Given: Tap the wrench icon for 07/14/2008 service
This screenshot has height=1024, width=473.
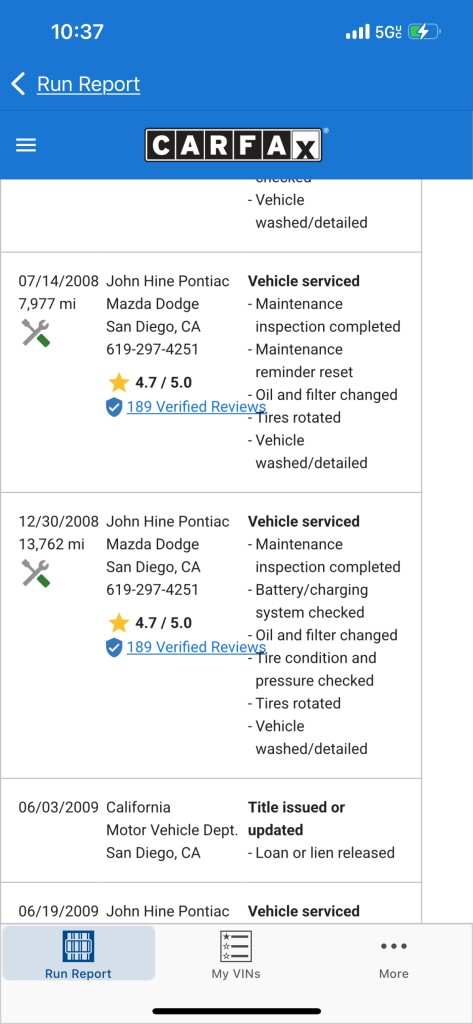Looking at the screenshot, I should coord(35,333).
